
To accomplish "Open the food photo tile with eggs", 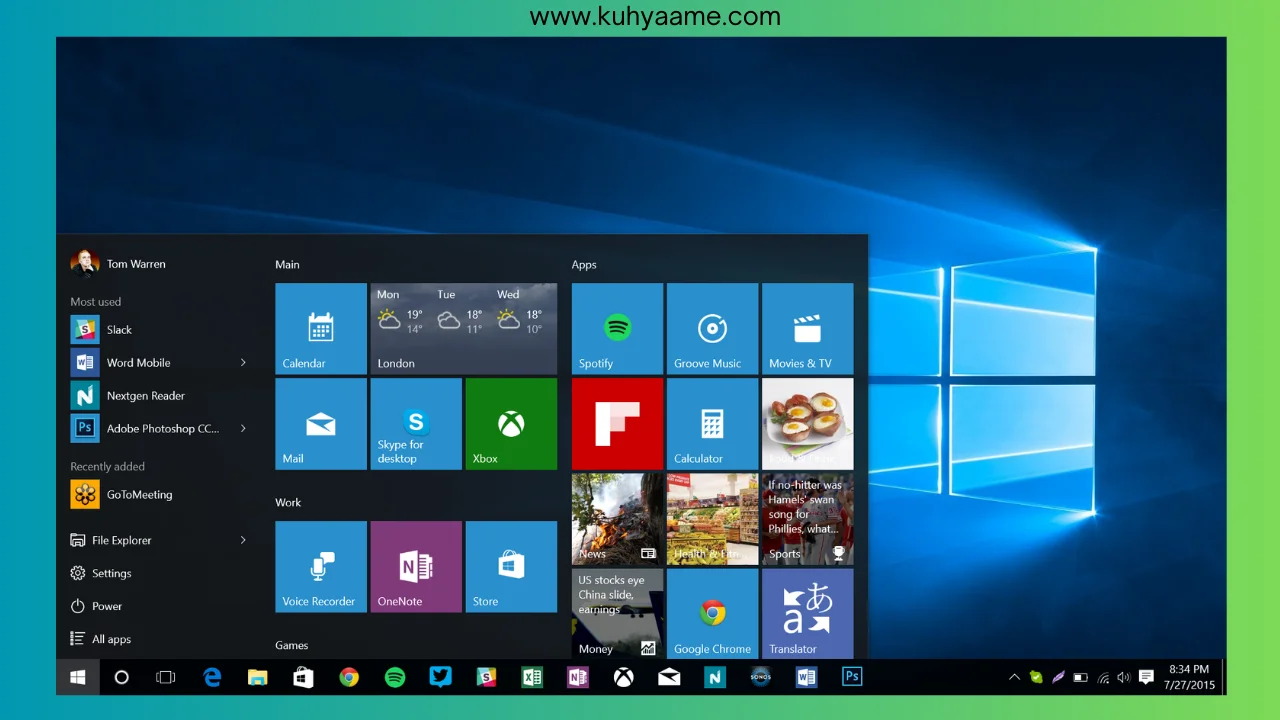I will (808, 424).
